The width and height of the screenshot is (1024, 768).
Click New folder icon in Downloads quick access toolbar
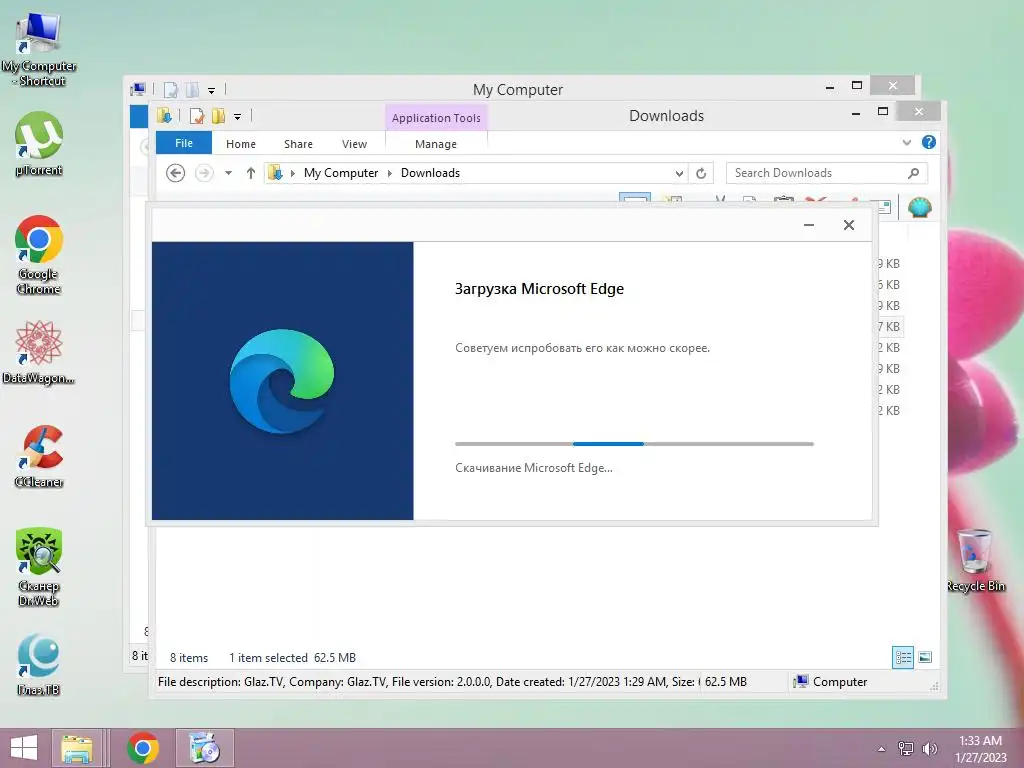[x=218, y=116]
